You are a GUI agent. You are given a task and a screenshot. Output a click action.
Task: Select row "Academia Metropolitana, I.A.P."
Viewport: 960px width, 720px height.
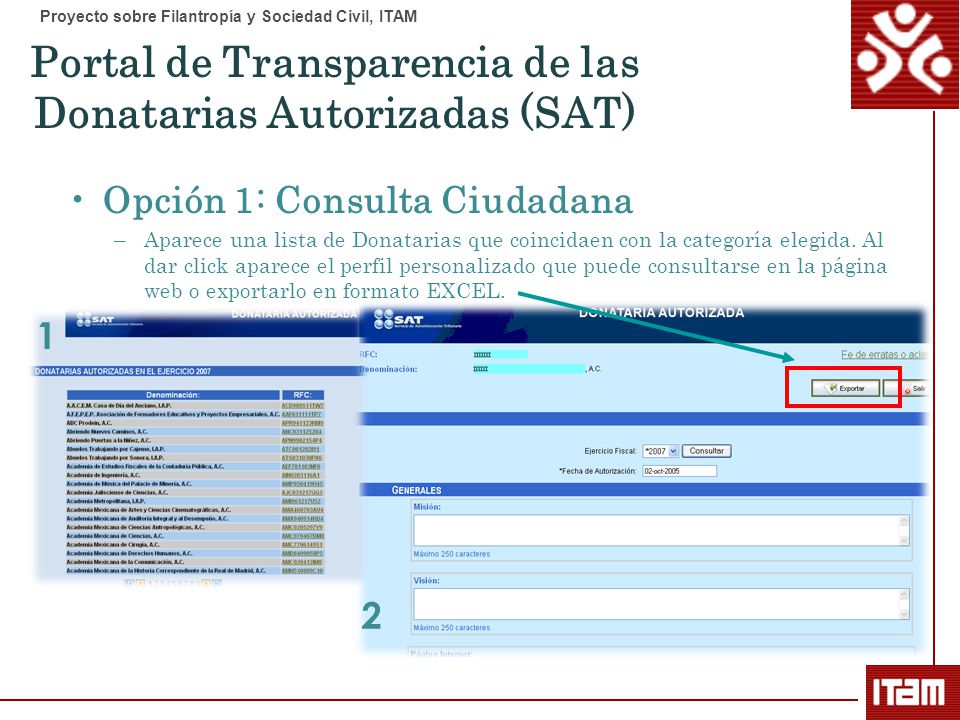[x=195, y=501]
